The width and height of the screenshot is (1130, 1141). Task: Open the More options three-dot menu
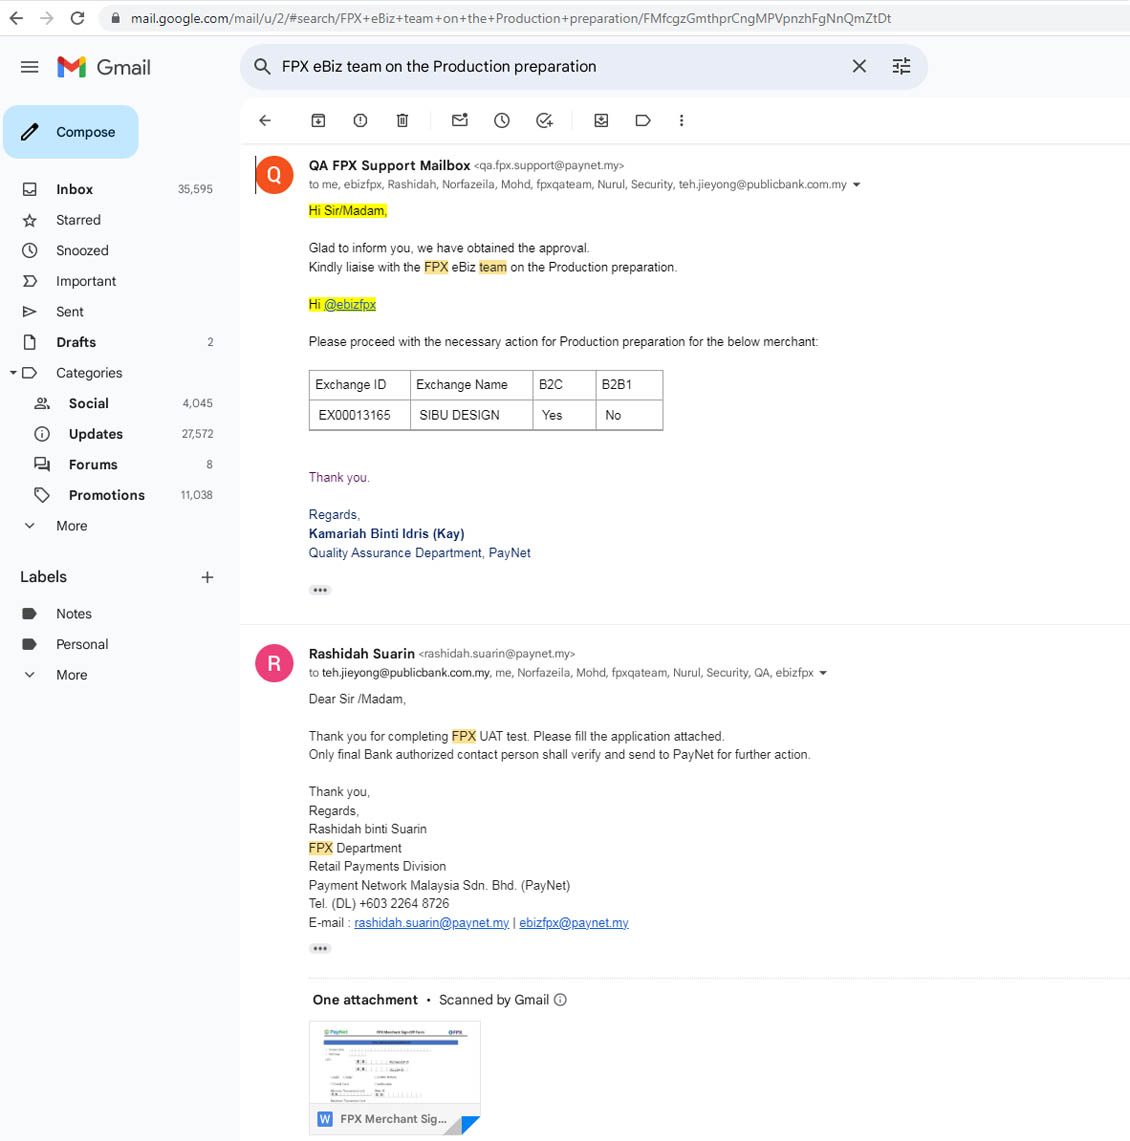click(681, 121)
